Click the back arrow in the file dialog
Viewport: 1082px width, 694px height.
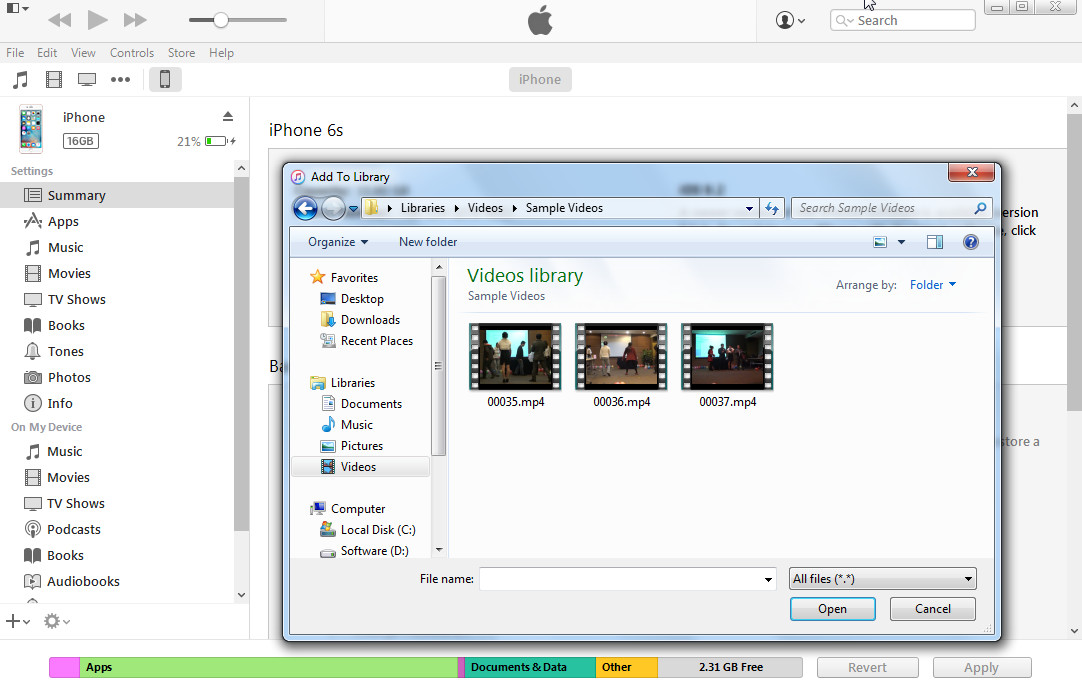click(305, 208)
